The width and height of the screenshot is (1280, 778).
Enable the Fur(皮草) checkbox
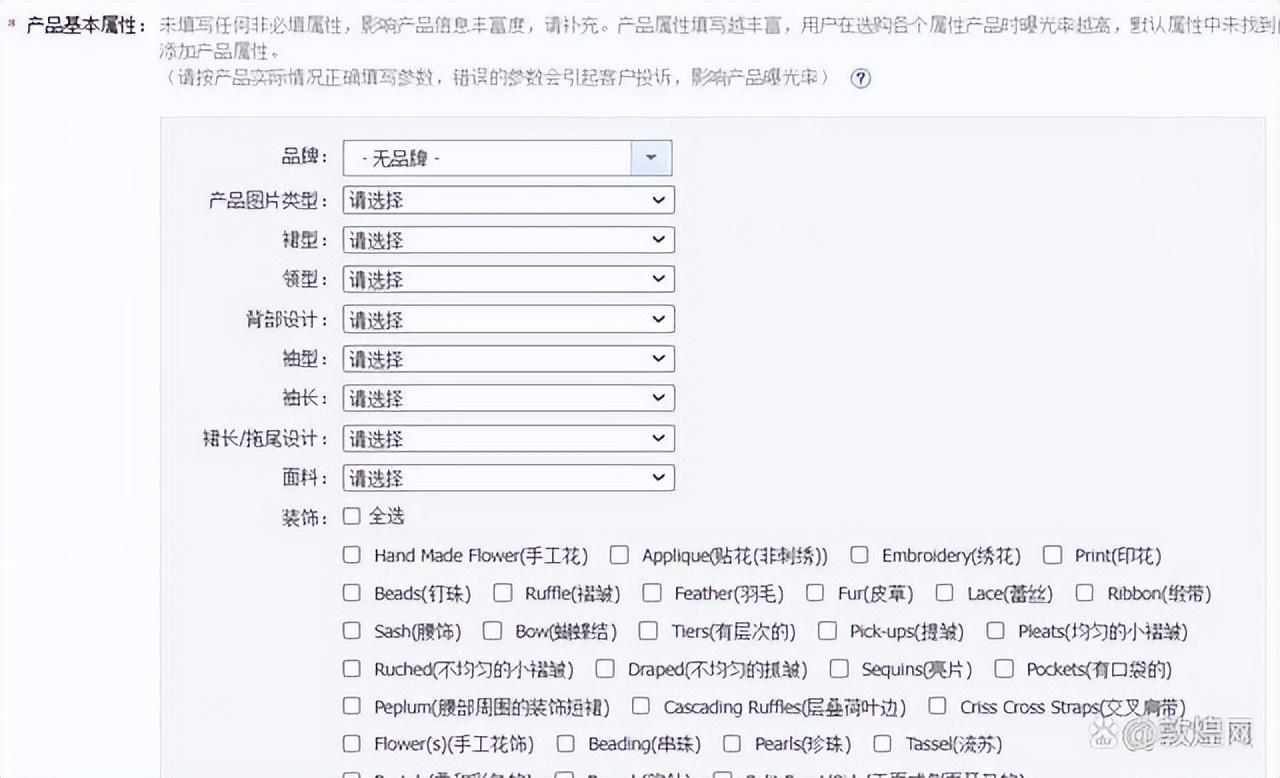coord(815,592)
